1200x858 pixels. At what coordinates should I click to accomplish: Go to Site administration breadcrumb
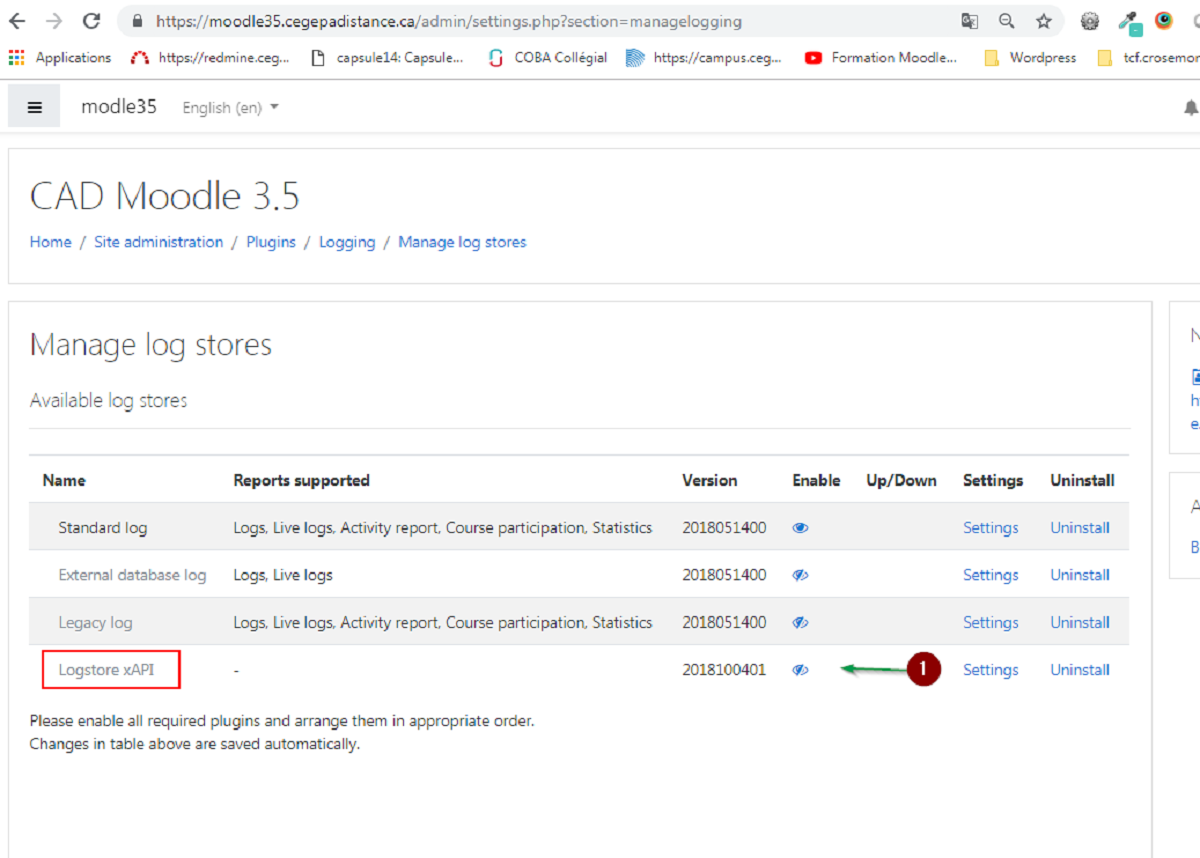[158, 242]
